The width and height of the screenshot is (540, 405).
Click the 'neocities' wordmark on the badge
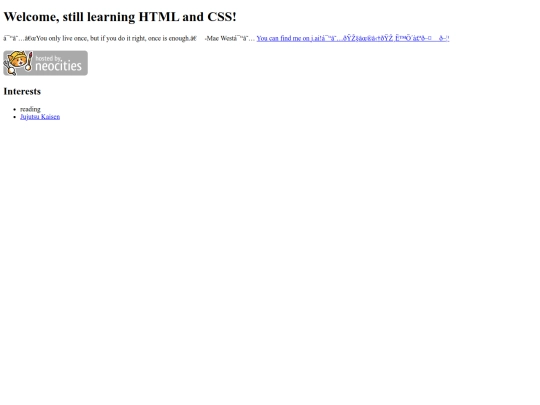tap(59, 66)
